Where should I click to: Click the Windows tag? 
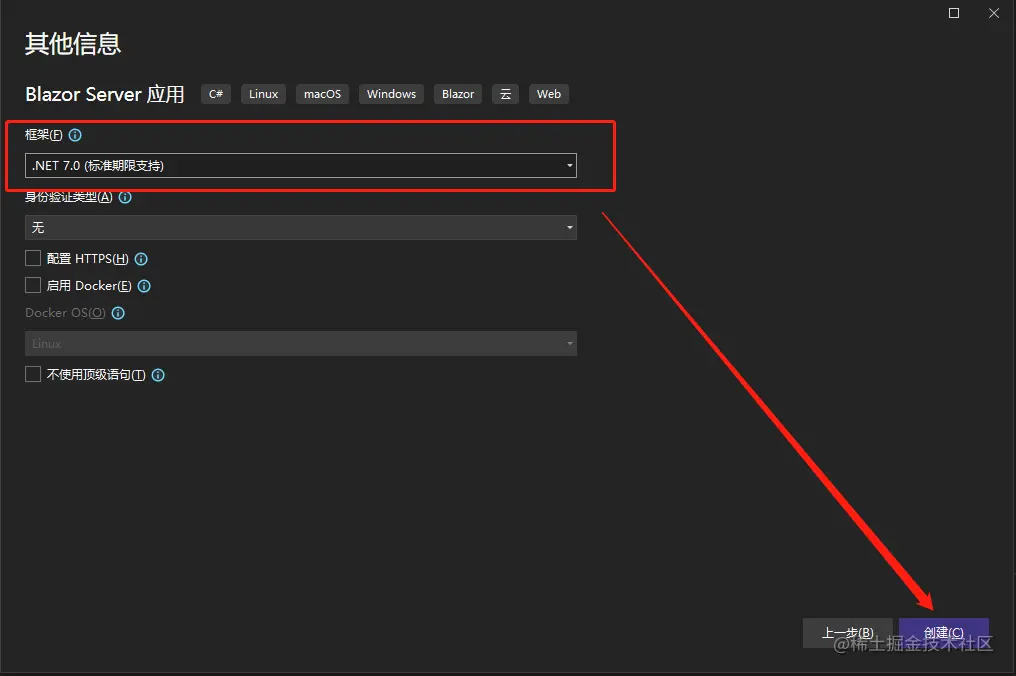click(391, 94)
